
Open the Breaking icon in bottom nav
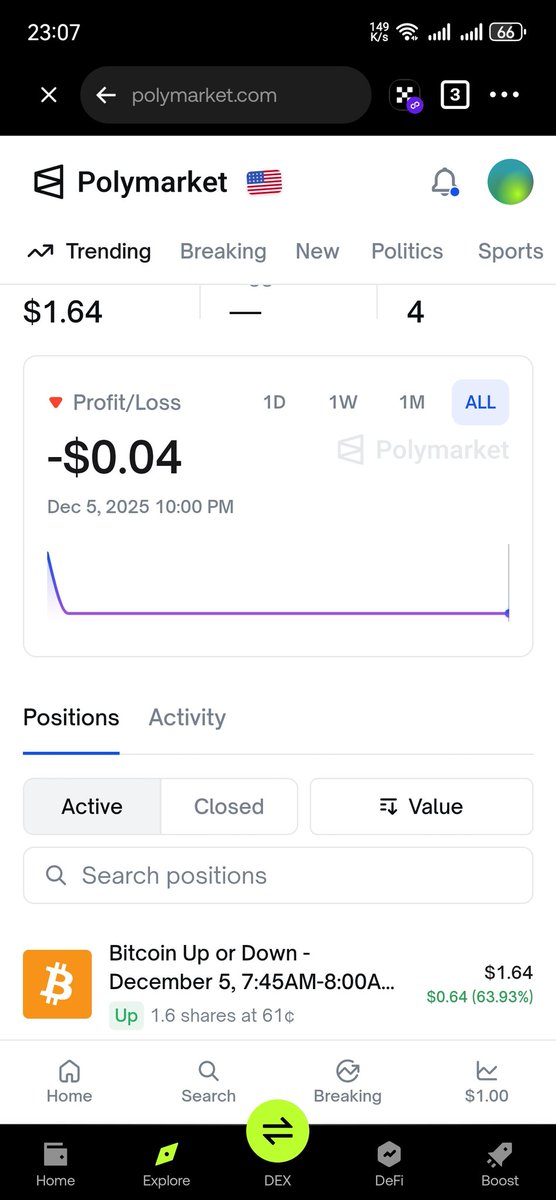(348, 1082)
